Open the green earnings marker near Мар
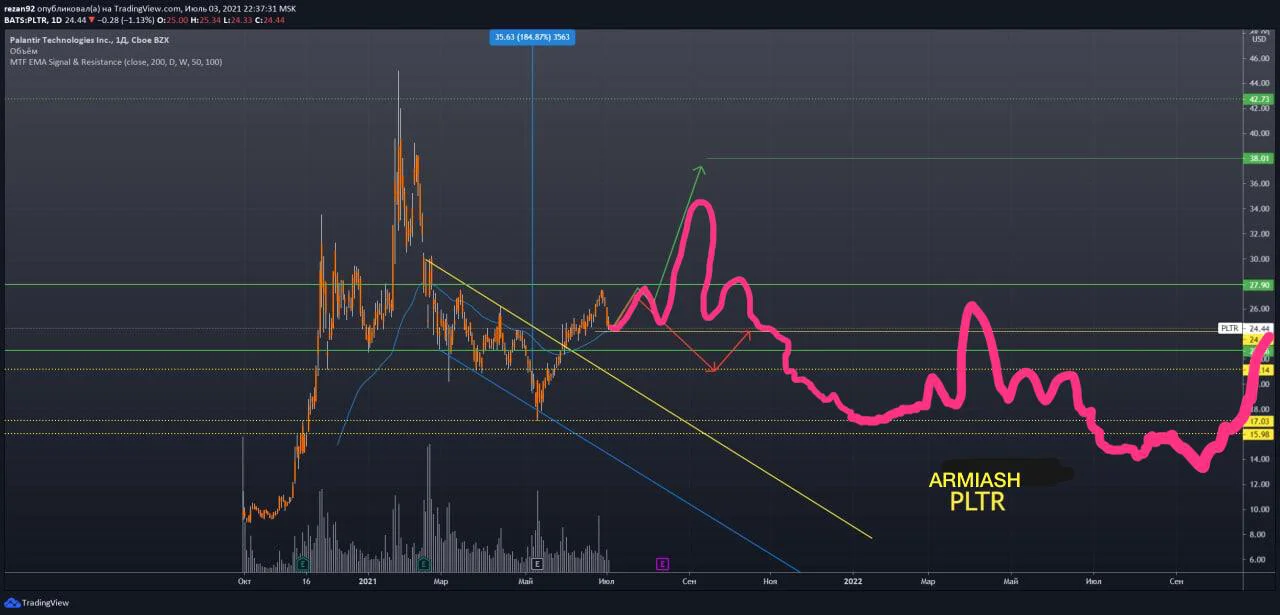This screenshot has width=1280, height=615. tap(424, 564)
